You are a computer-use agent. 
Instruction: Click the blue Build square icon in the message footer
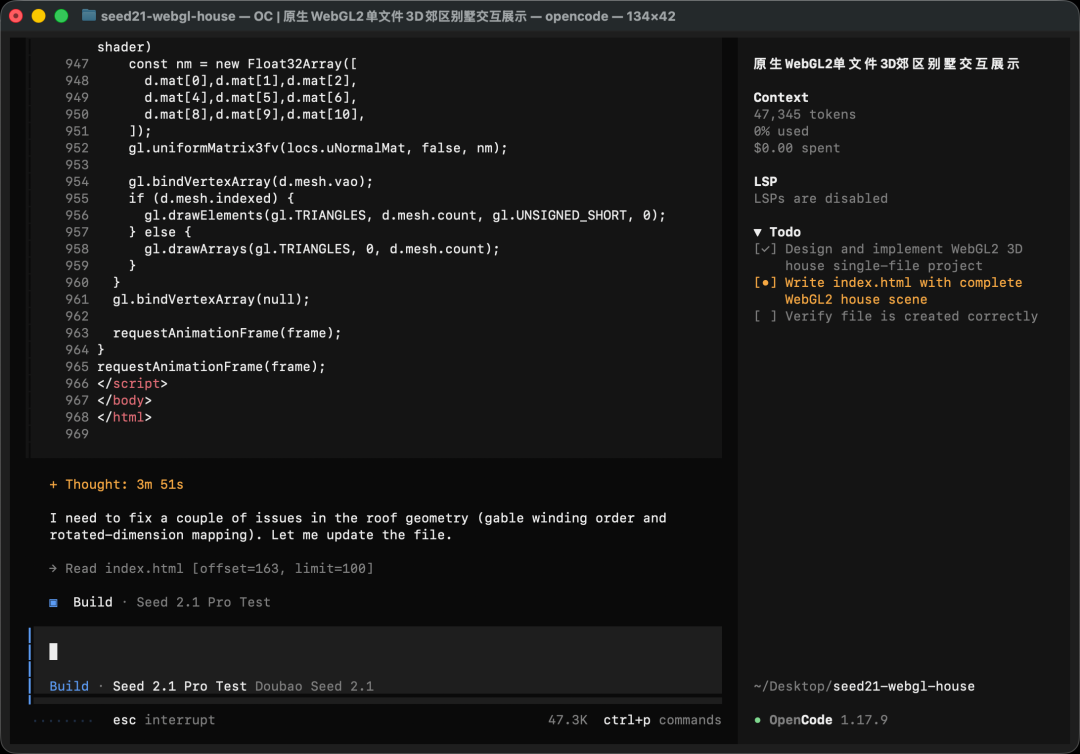53,603
